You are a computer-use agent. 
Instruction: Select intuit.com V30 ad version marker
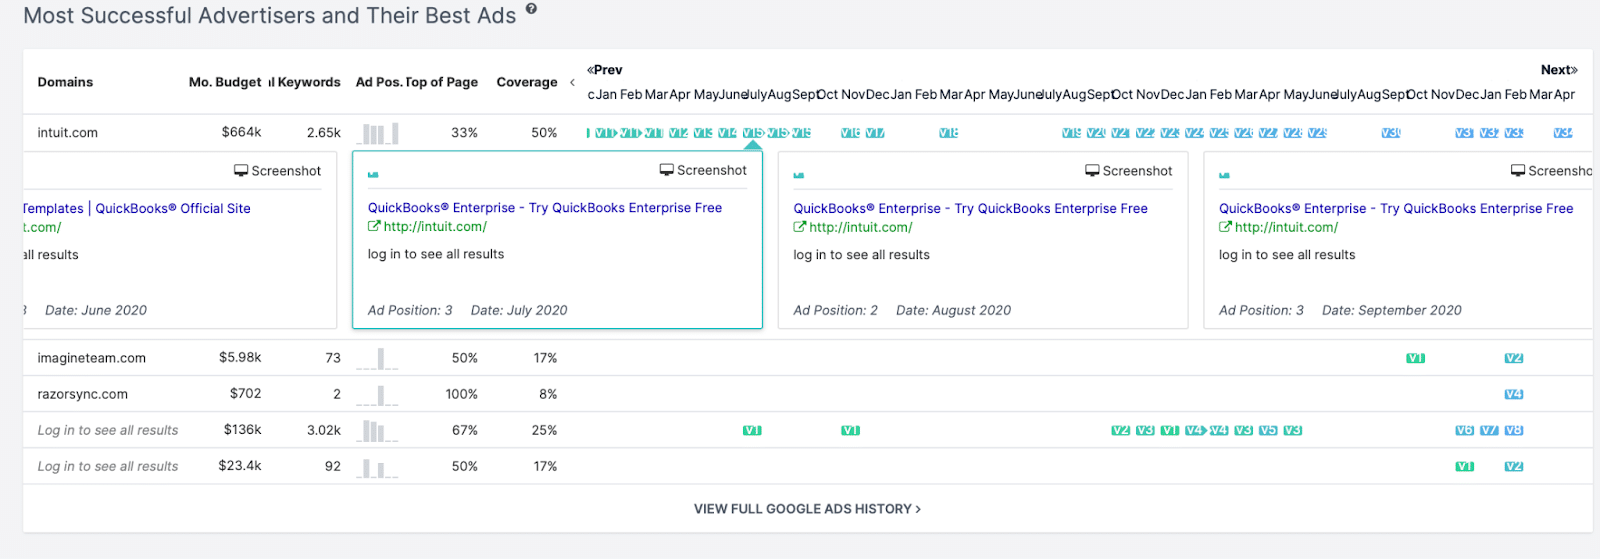point(1391,133)
